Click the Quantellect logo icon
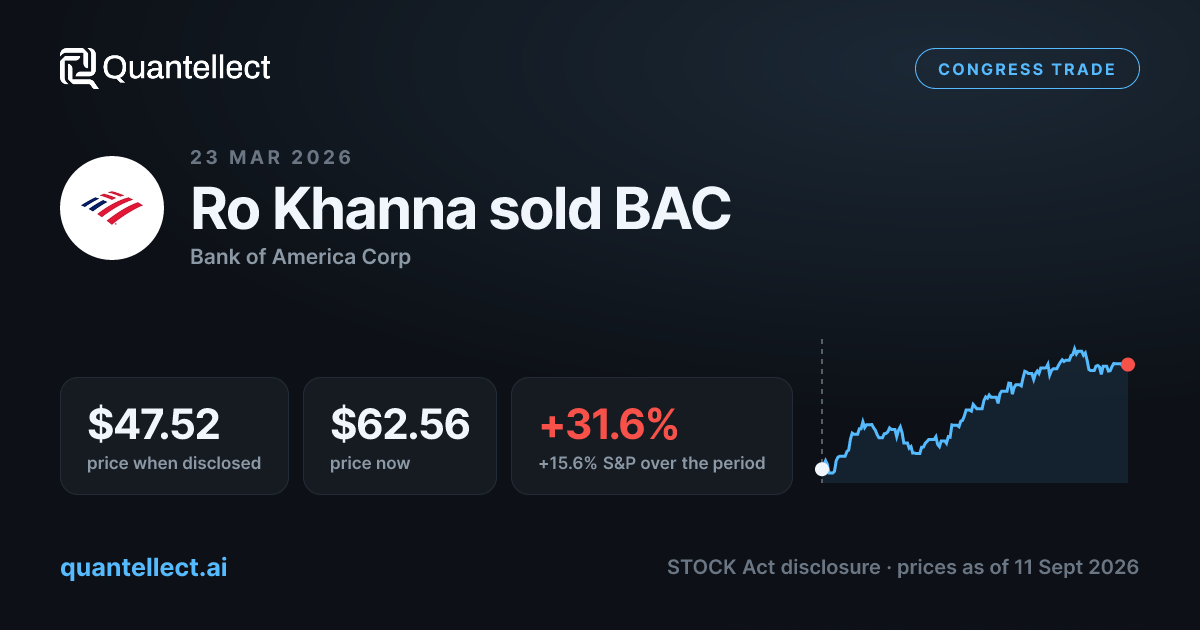 click(78, 68)
